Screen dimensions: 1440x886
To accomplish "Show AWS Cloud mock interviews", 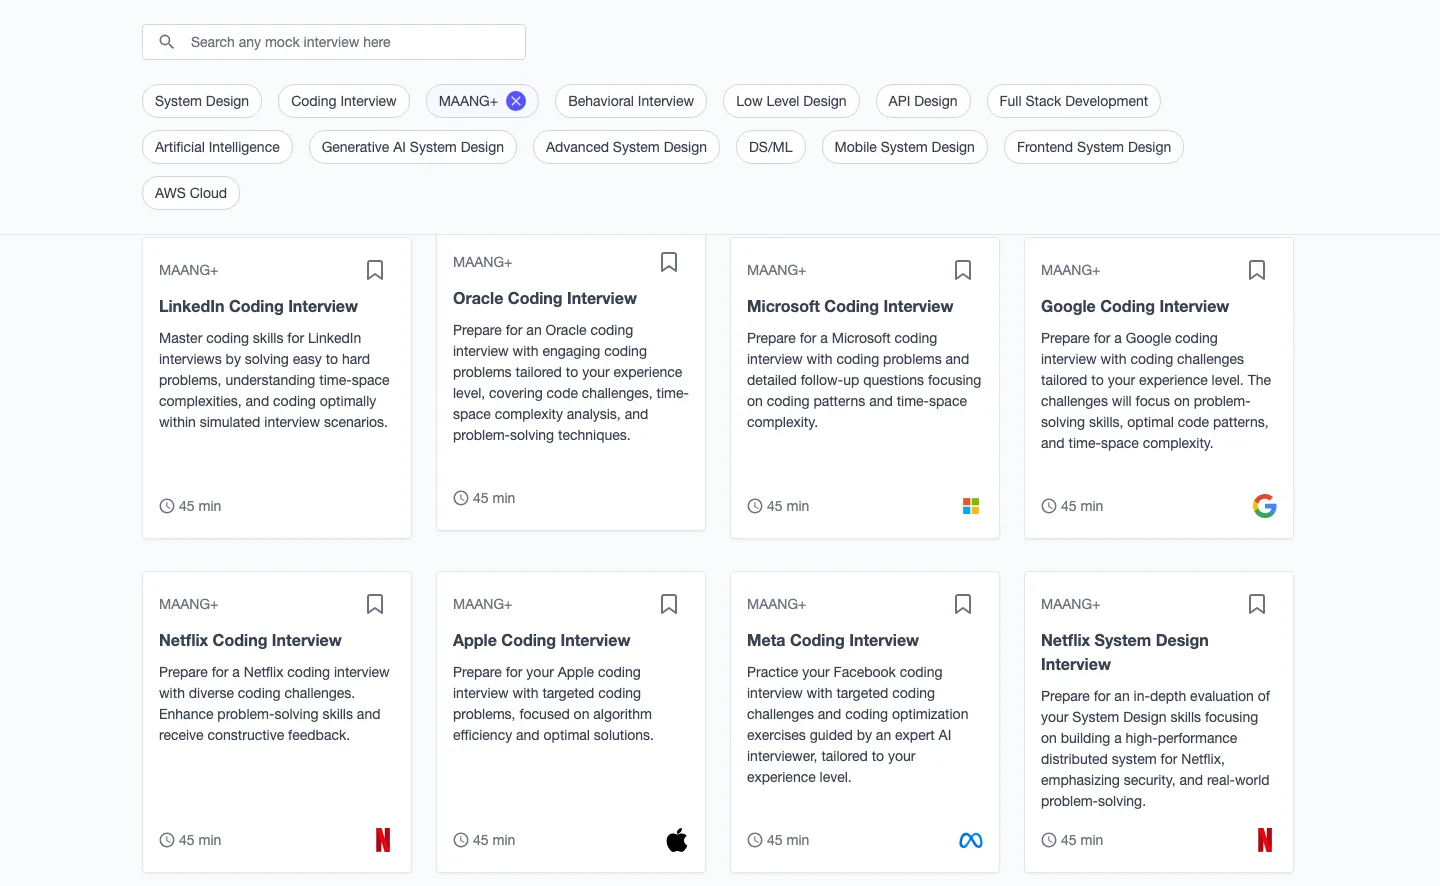I will coord(191,193).
